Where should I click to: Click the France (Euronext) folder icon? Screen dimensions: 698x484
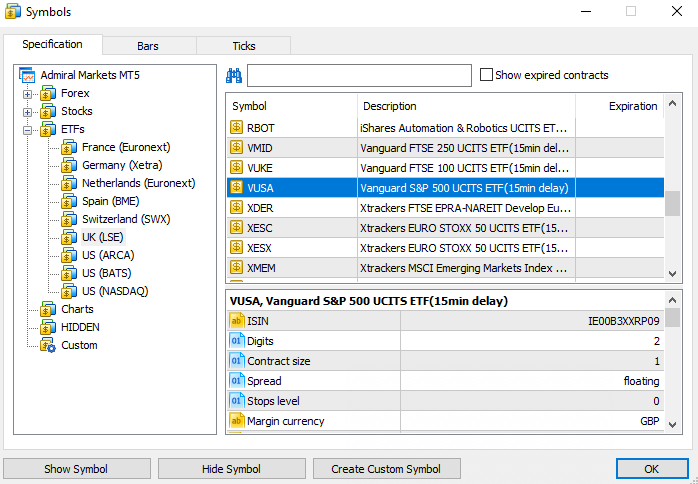click(x=69, y=147)
